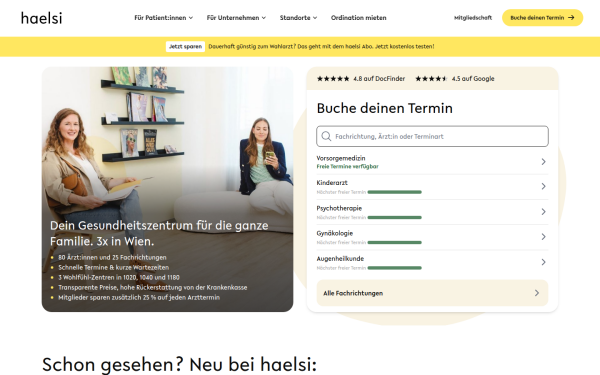Open Vorsorgemedizin via its chevron arrow
Screen dimensions: 600x375
(543, 162)
